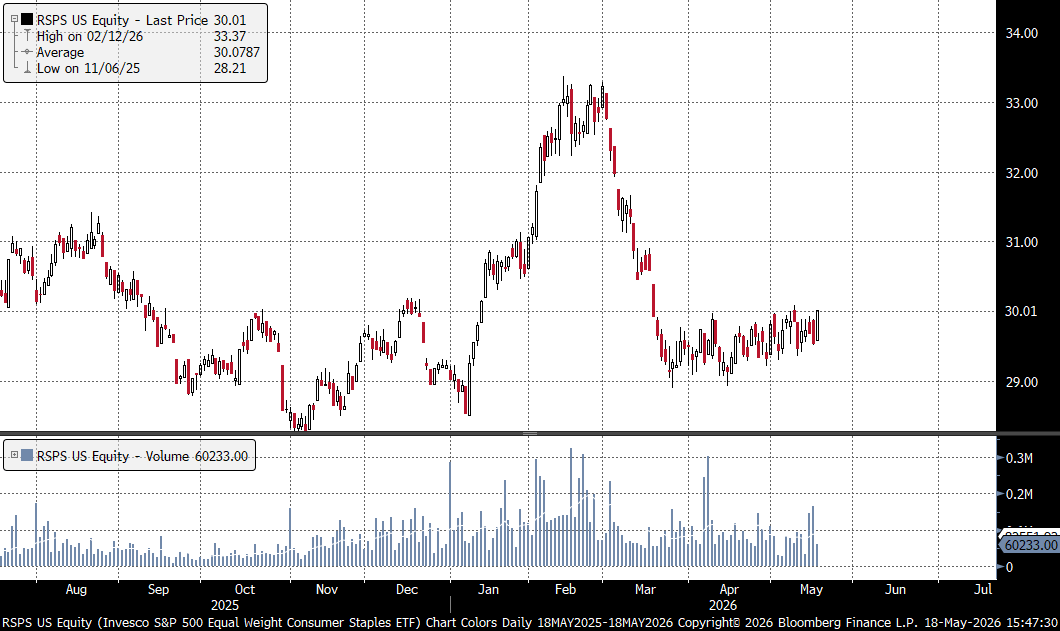The width and height of the screenshot is (1060, 631).
Task: Click the Jan month label on time axis
Action: point(488,589)
